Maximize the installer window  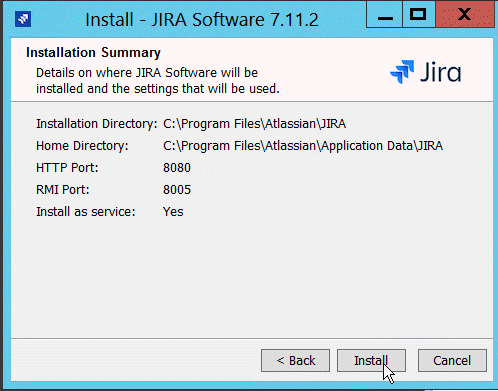[x=419, y=14]
